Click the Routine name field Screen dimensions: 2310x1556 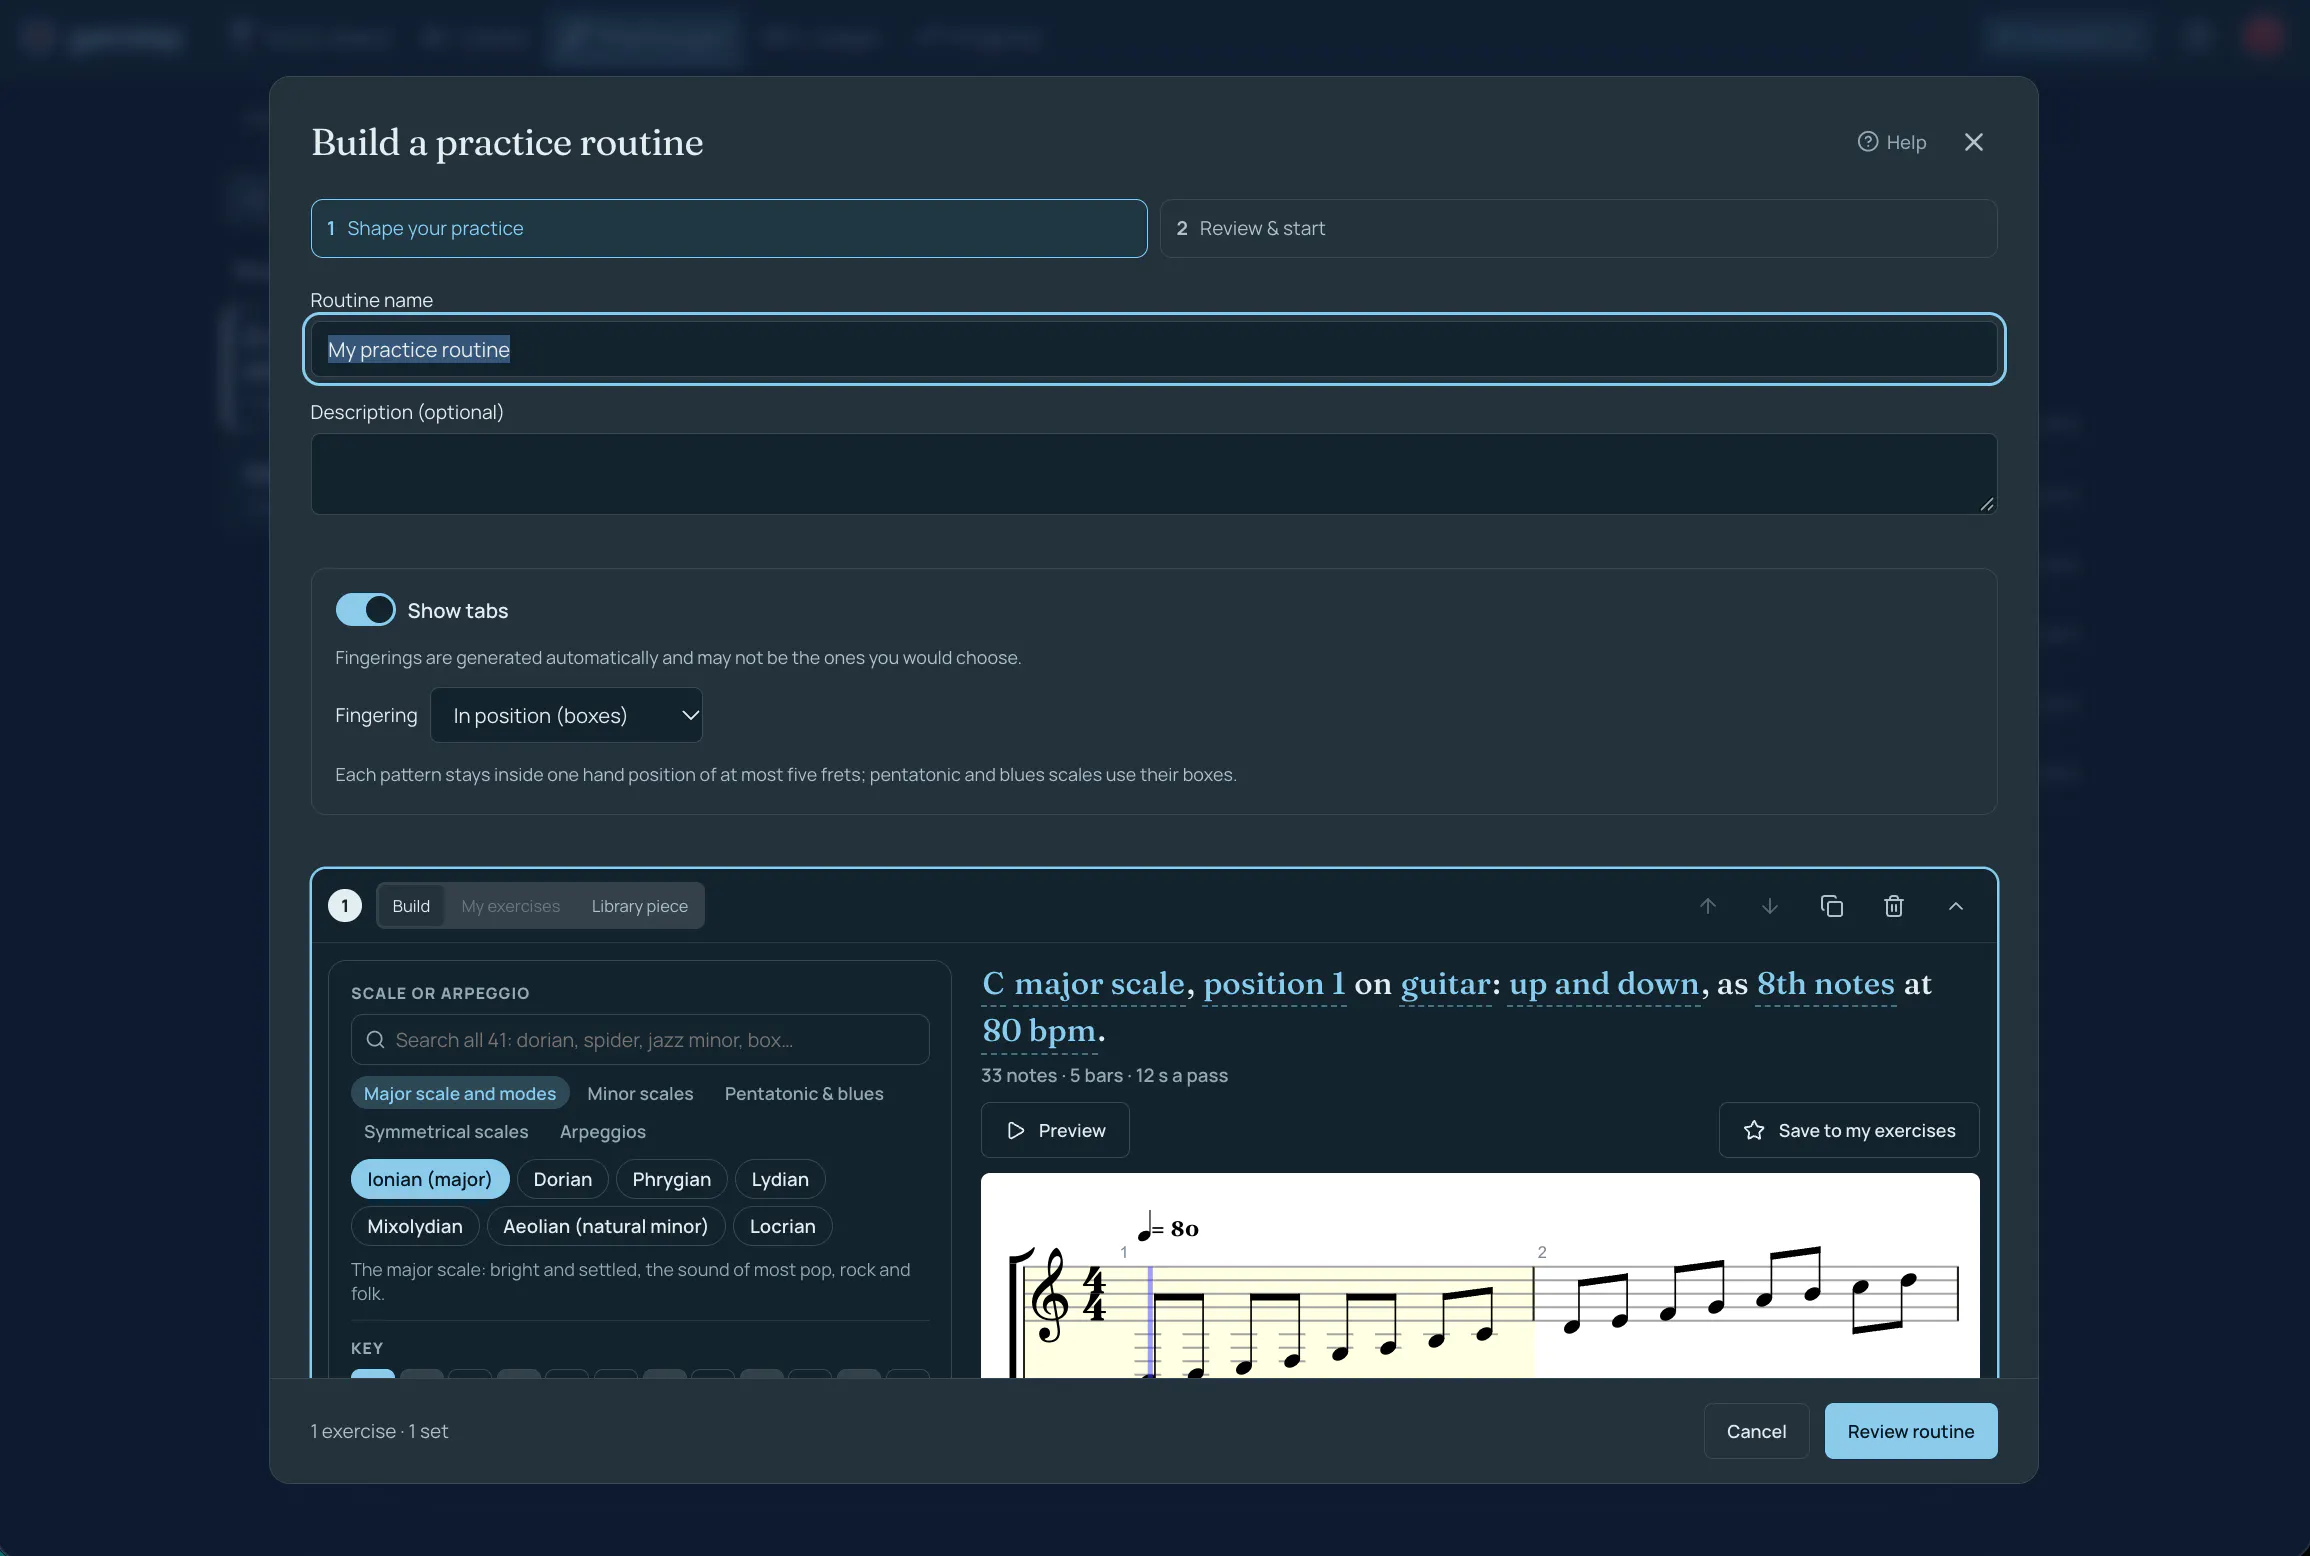pyautogui.click(x=1154, y=349)
